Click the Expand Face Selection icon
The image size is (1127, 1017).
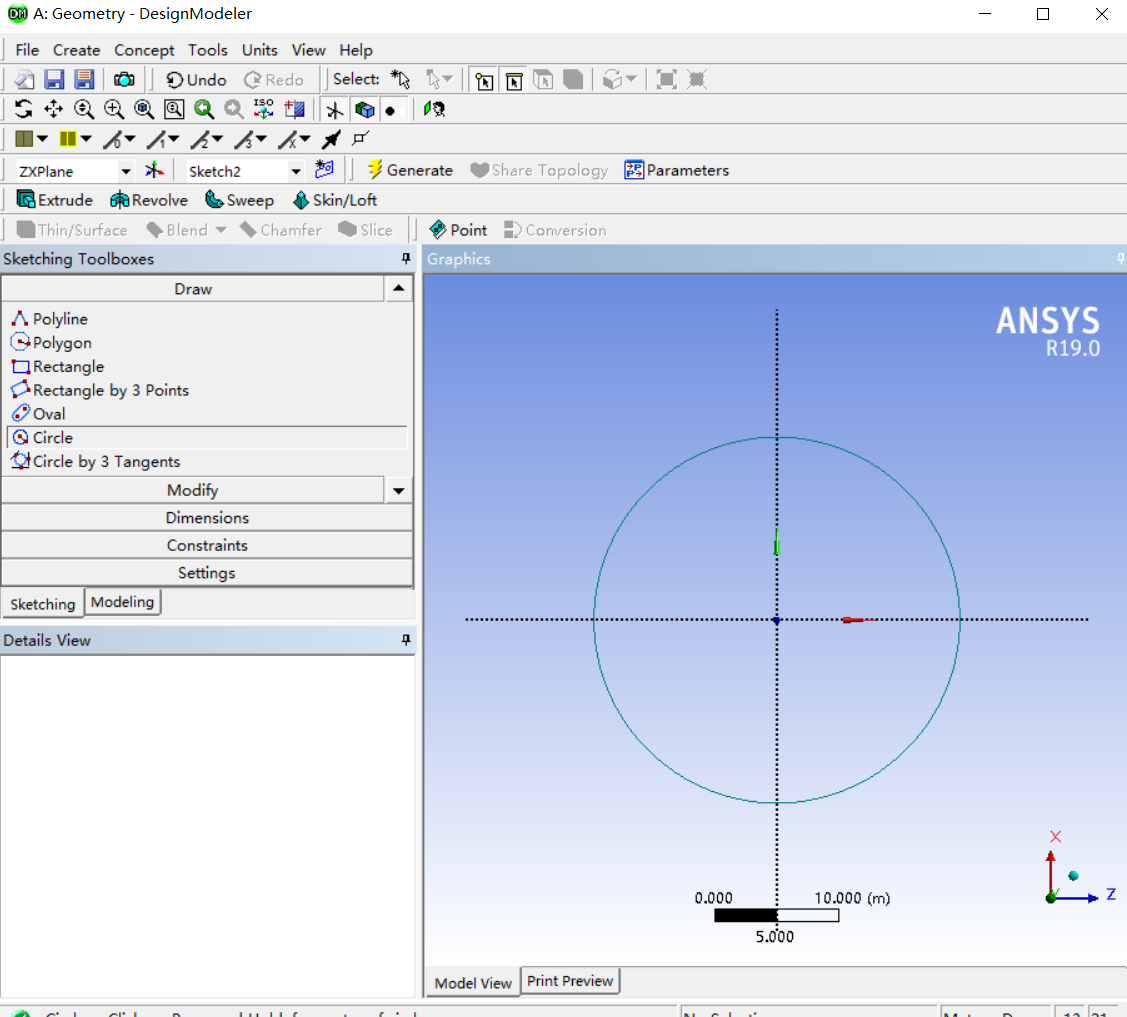coord(666,80)
